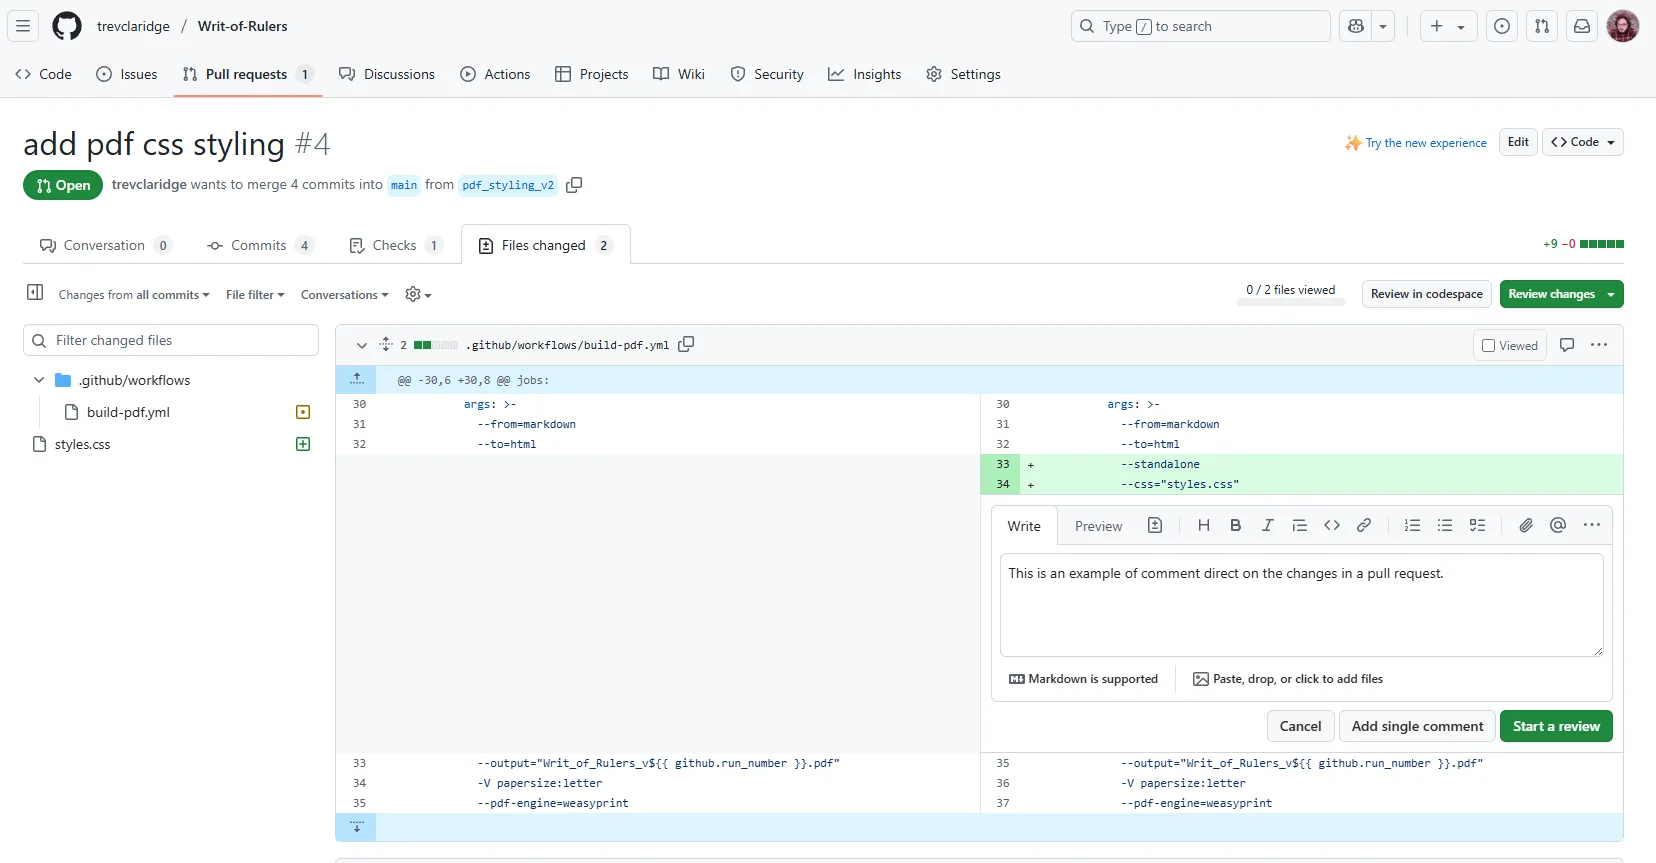The height and width of the screenshot is (863, 1656).
Task: Click Add single comment button
Action: pos(1417,727)
